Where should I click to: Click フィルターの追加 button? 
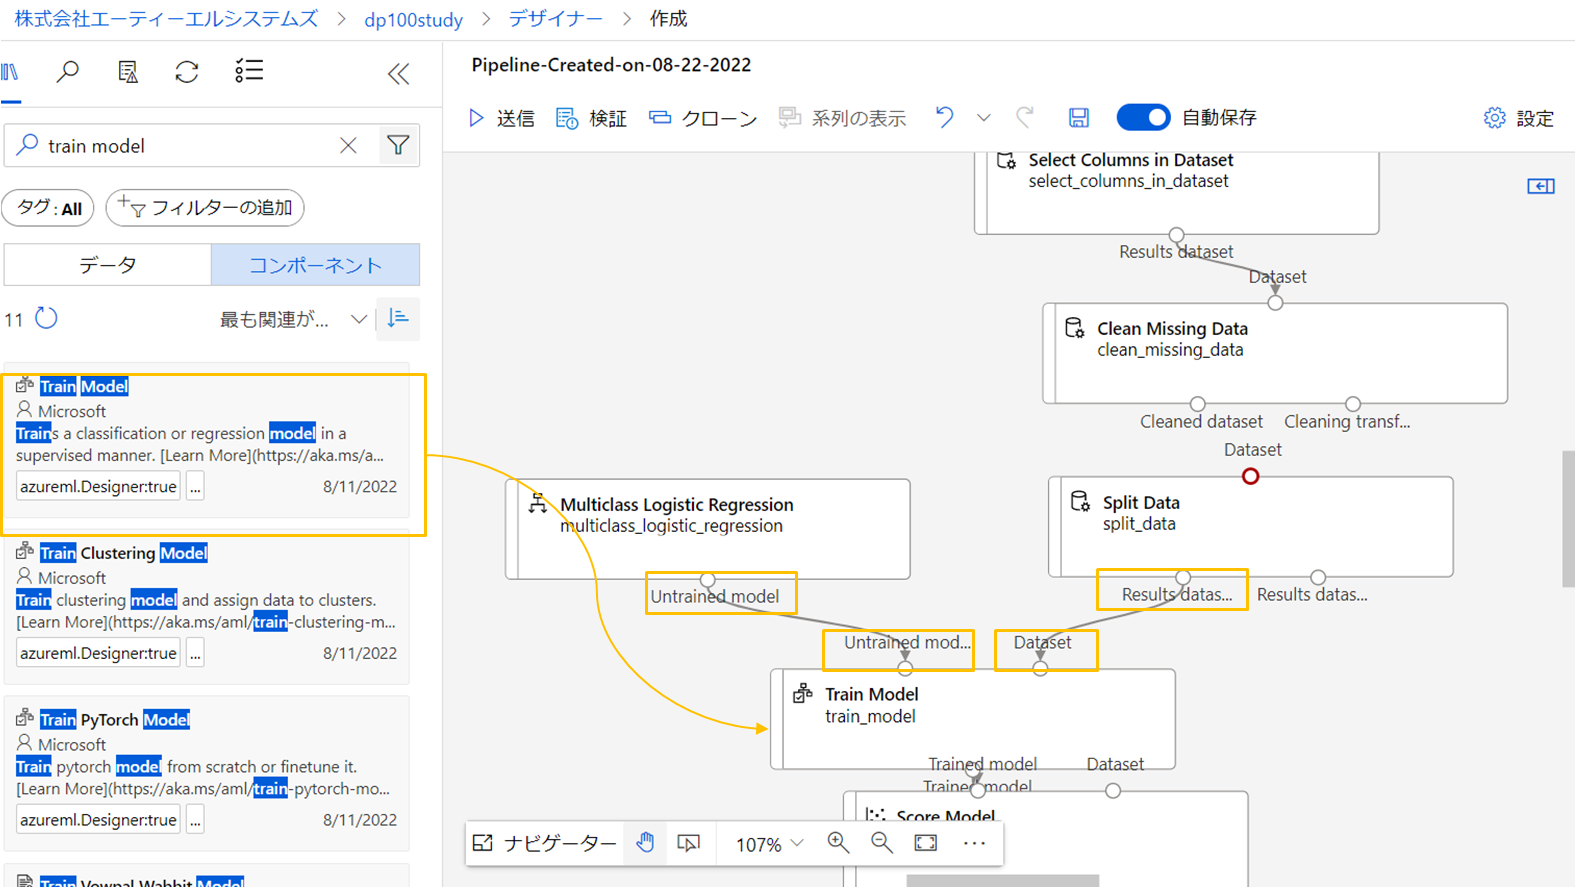(205, 208)
